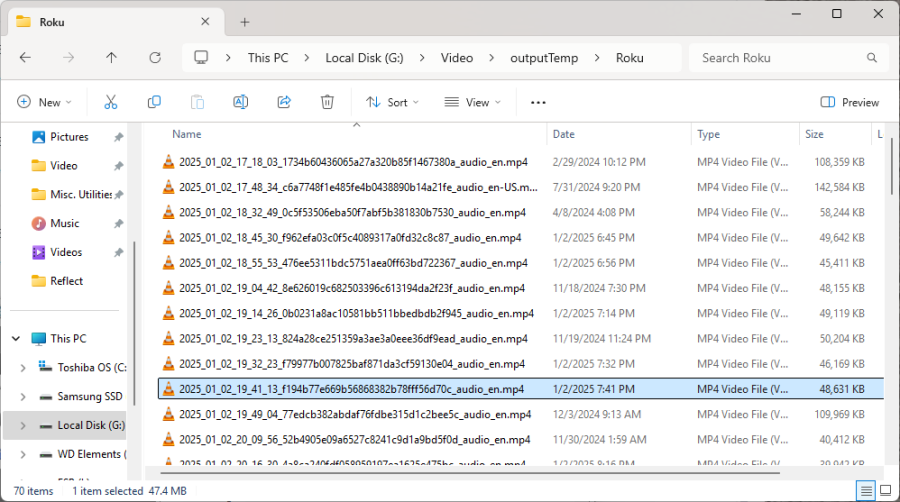The image size is (900, 502).
Task: Open the View dropdown menu
Action: coord(472,102)
